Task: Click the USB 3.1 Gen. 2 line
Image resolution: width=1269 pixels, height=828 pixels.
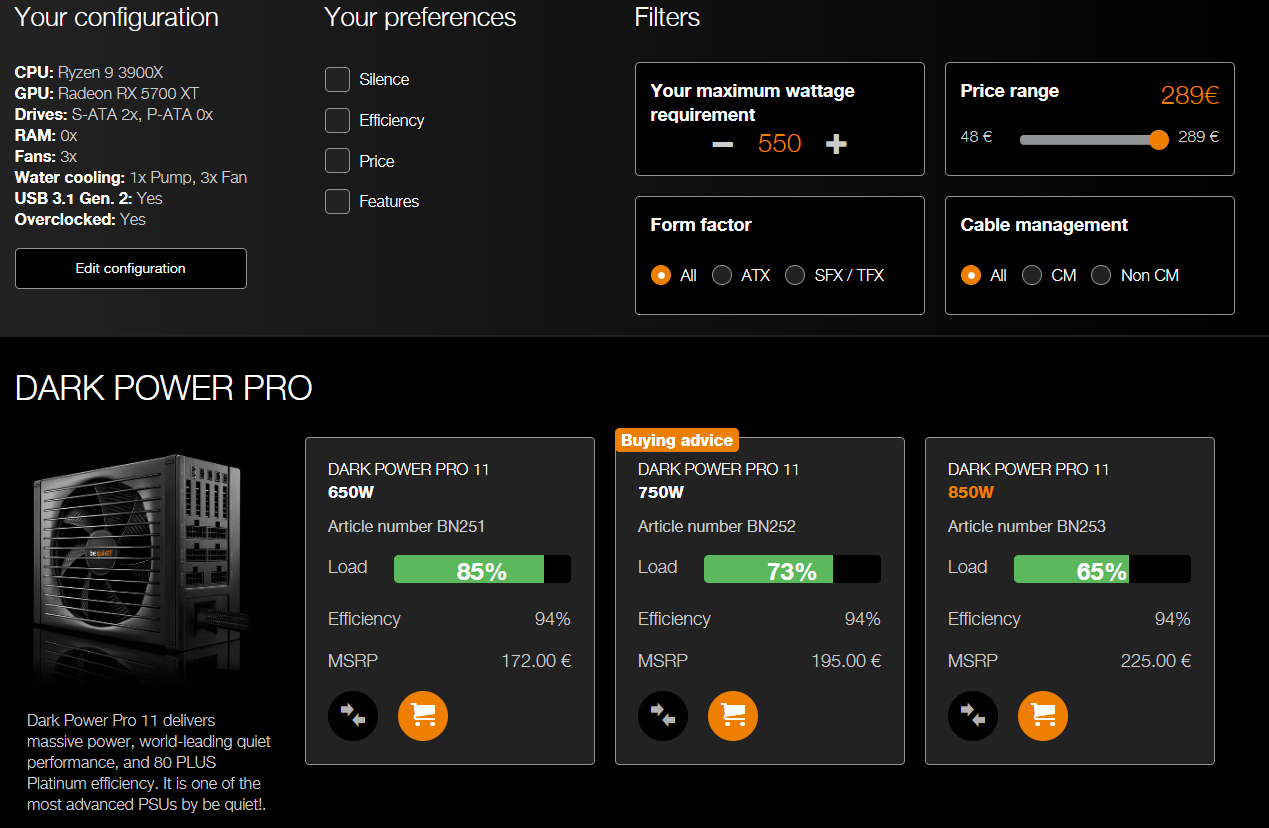Action: pos(89,198)
